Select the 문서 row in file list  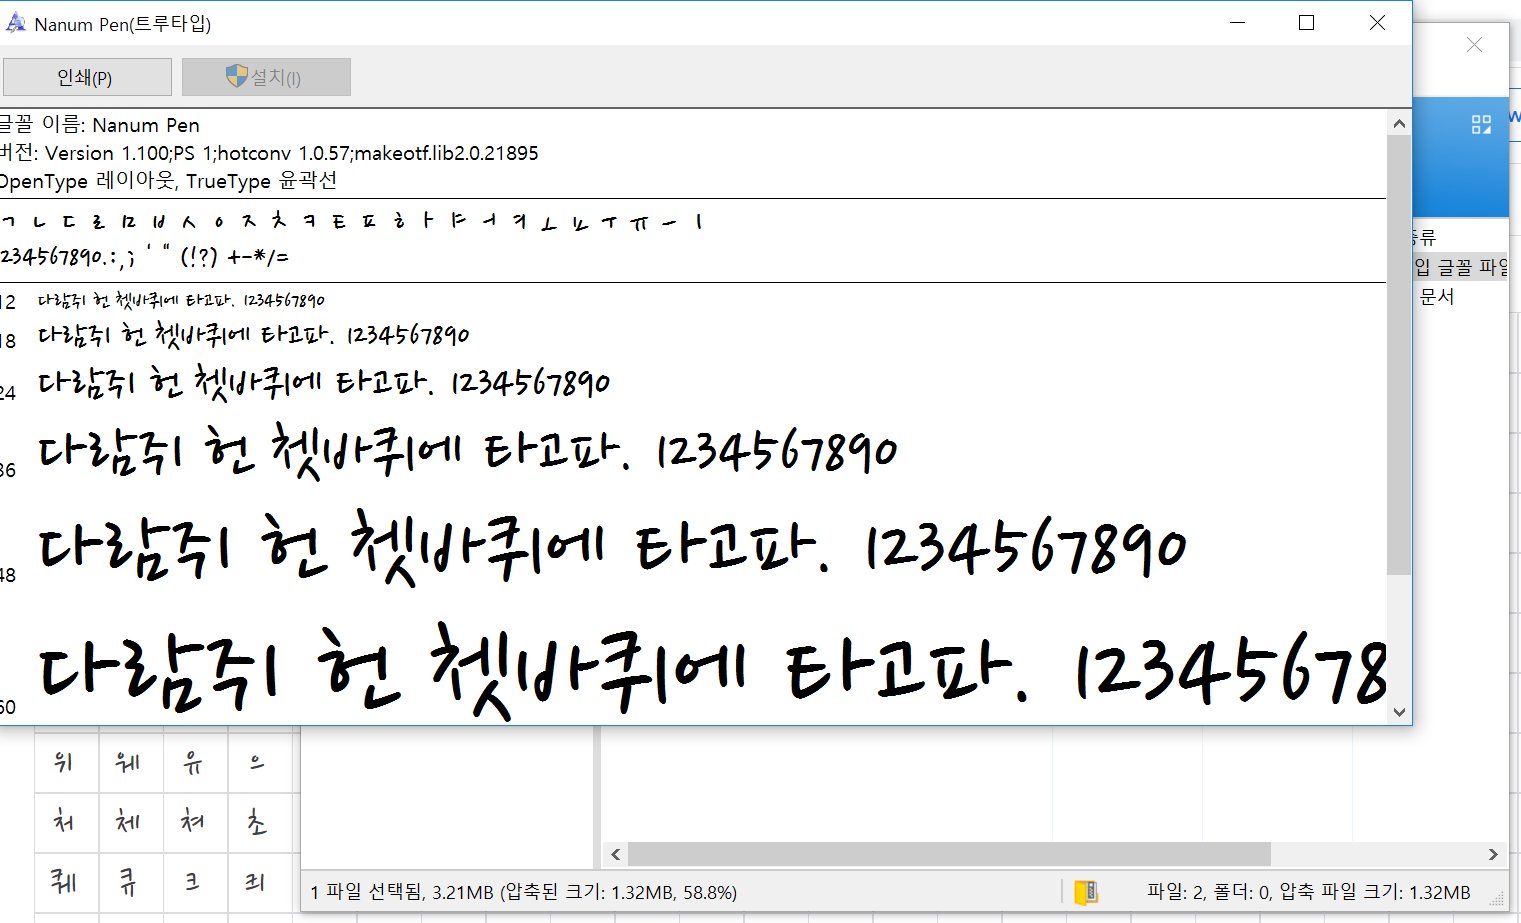1437,297
